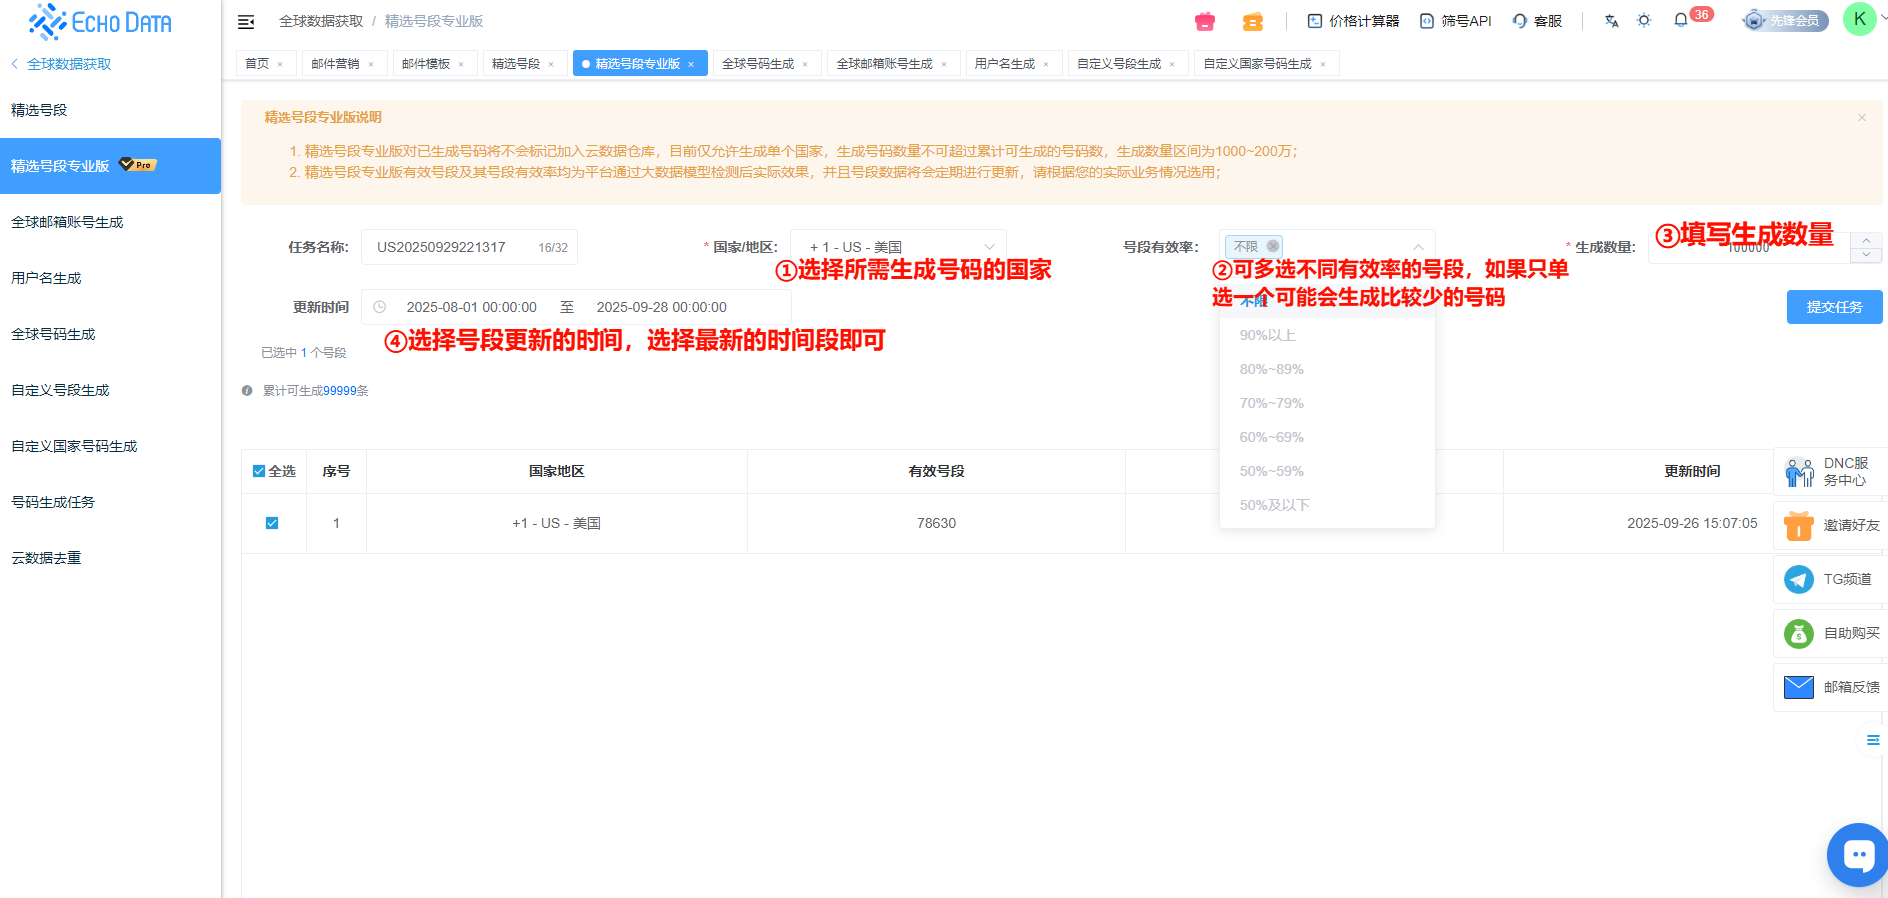Viewport: 1888px width, 898px height.
Task: Collapse the sidebar menu toggle icon
Action: click(246, 22)
